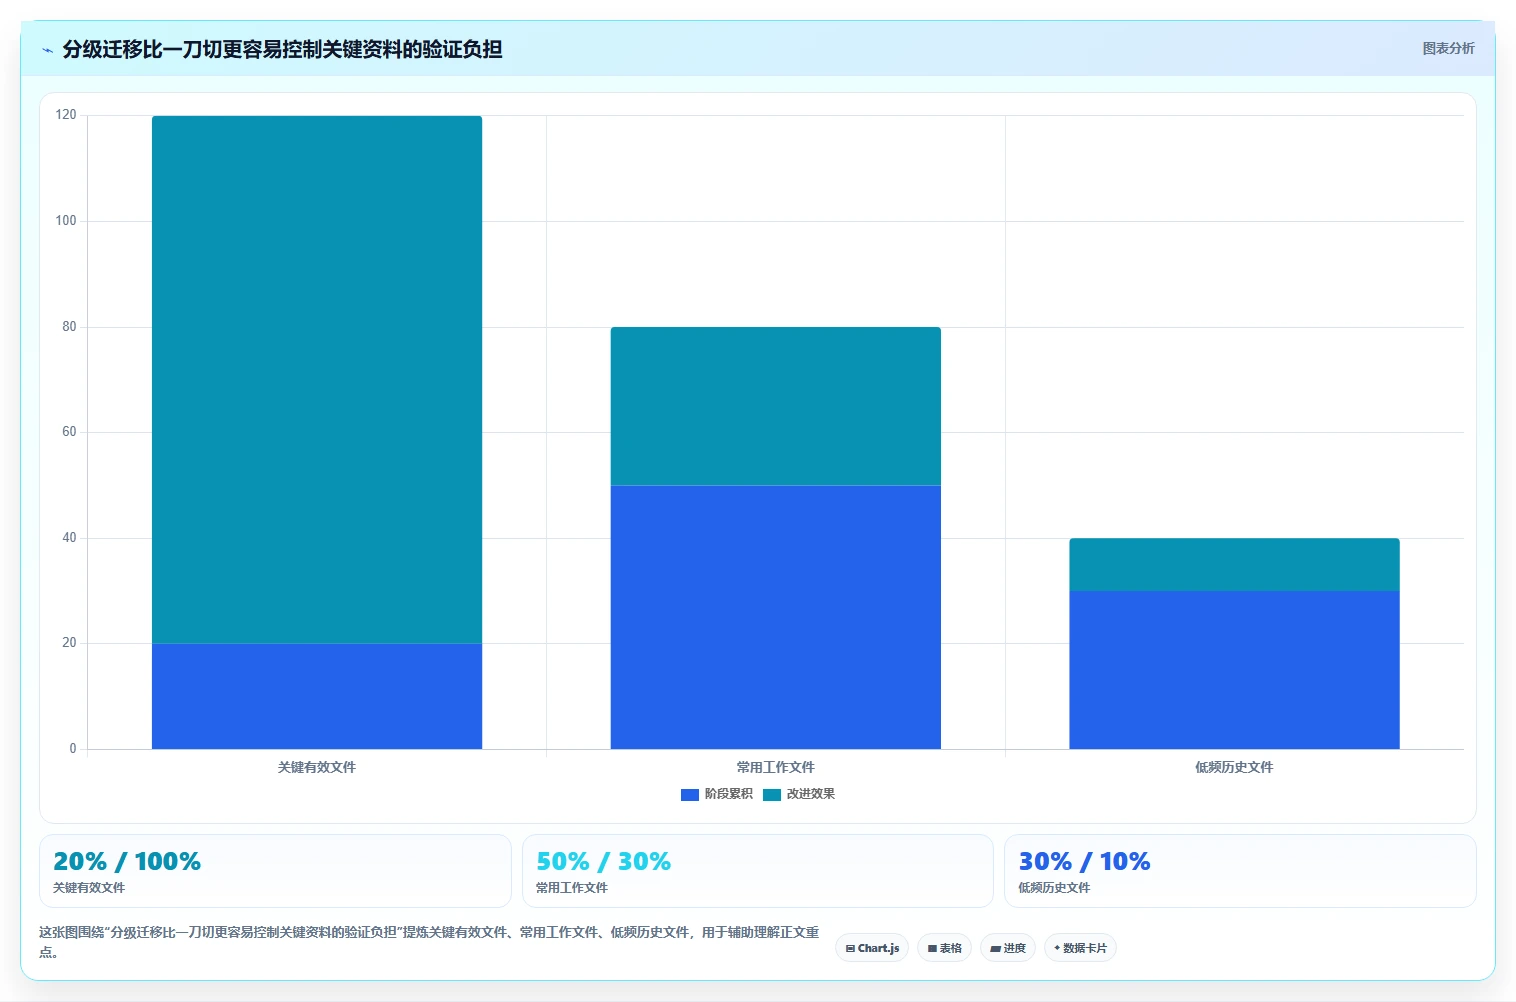Image resolution: width=1516 pixels, height=1002 pixels.
Task: Click the blue bar segment for 关键有效文件
Action: pyautogui.click(x=317, y=696)
